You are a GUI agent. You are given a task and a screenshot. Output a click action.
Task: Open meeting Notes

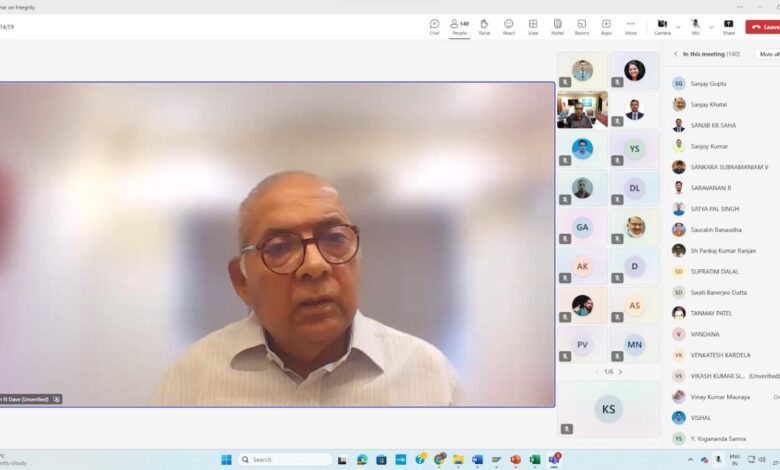[557, 25]
